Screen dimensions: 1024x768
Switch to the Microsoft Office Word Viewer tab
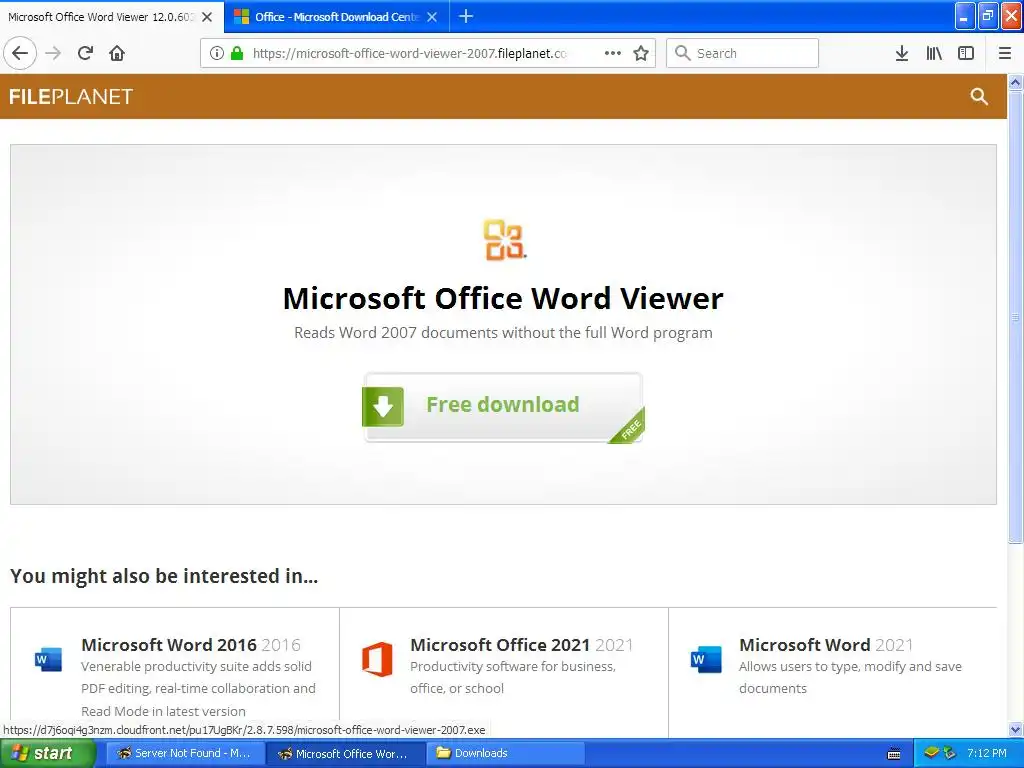click(x=101, y=17)
